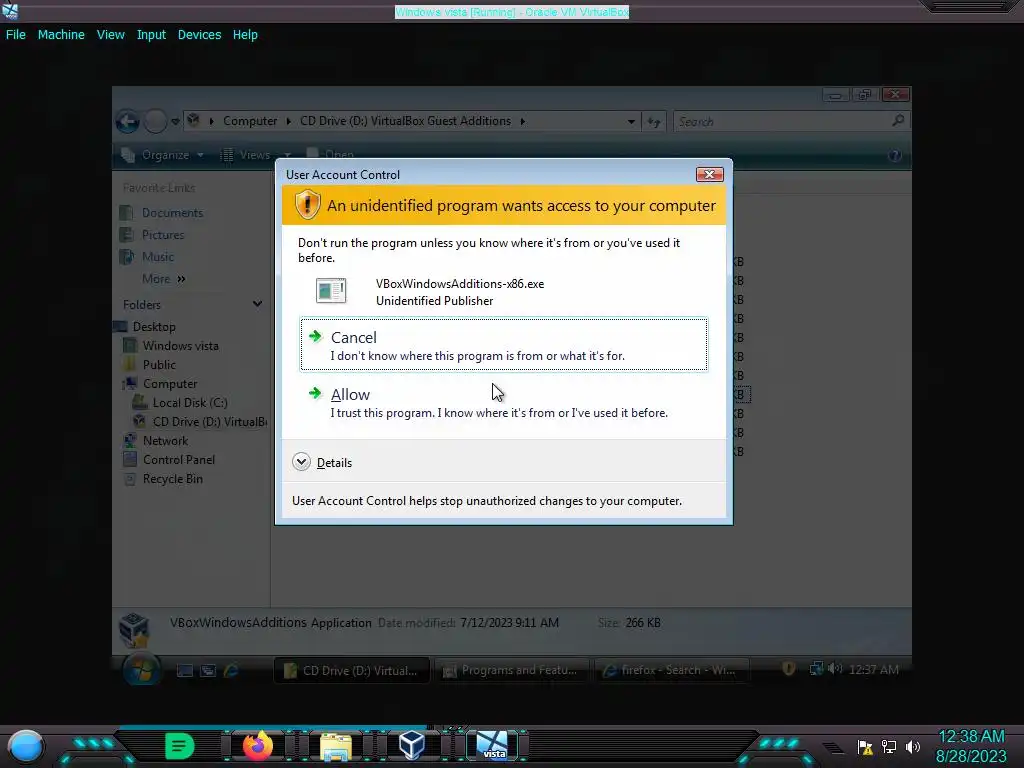
Task: Click the VBoxWindowsAdditions program icon in dialog
Action: pos(331,291)
